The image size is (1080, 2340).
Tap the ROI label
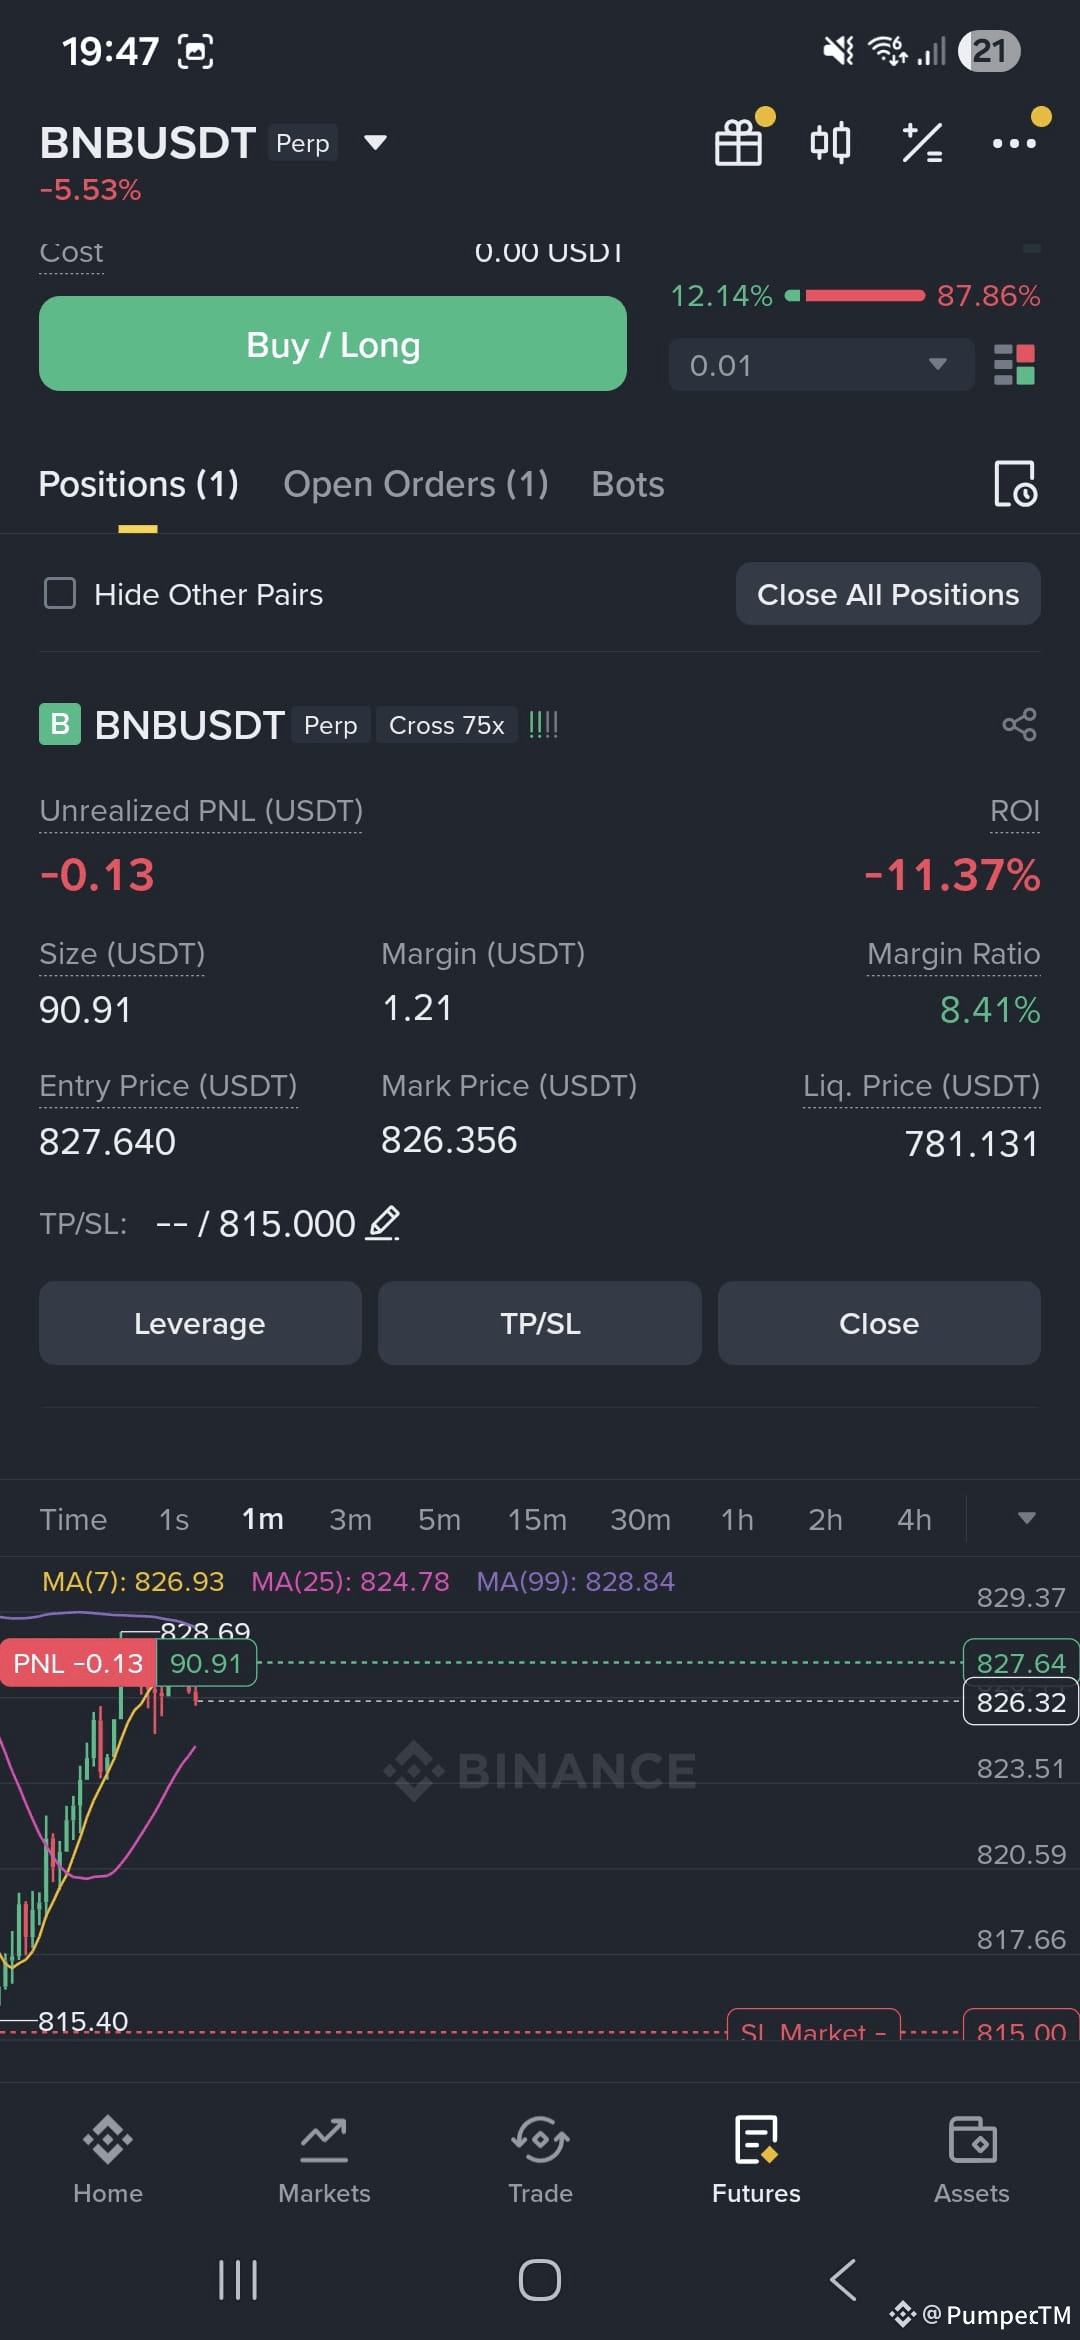[x=1015, y=811]
